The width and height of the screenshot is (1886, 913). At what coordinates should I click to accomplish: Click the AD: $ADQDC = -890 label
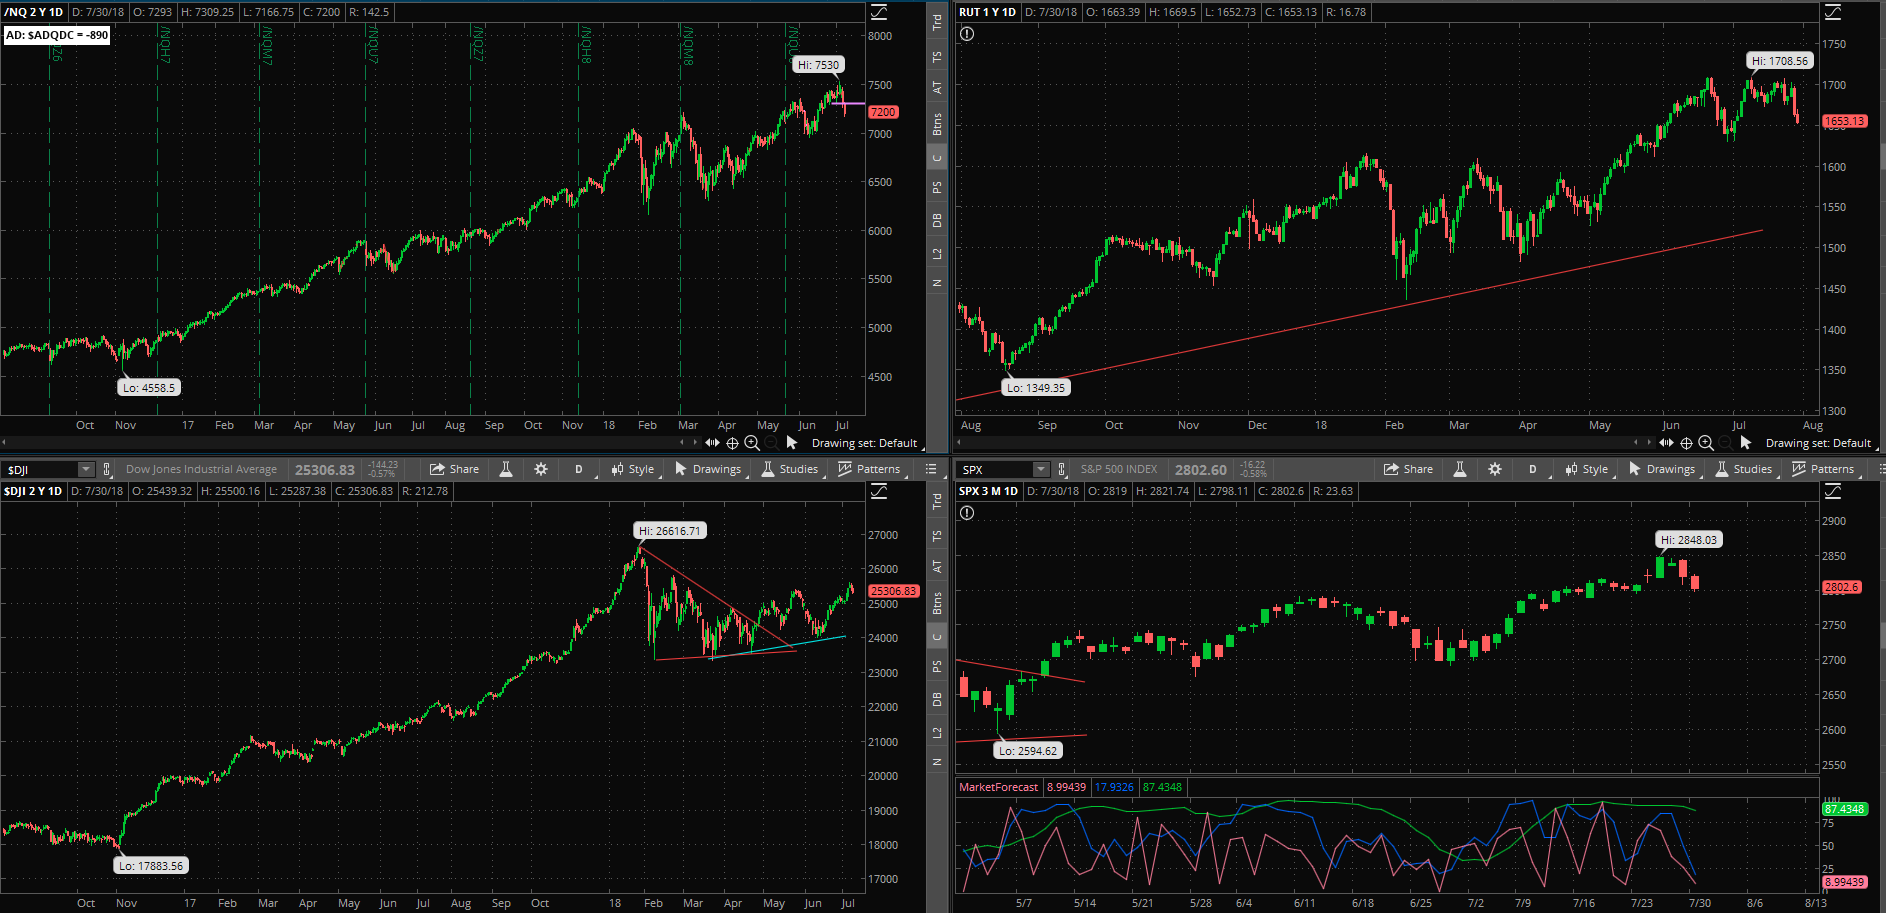click(x=57, y=35)
